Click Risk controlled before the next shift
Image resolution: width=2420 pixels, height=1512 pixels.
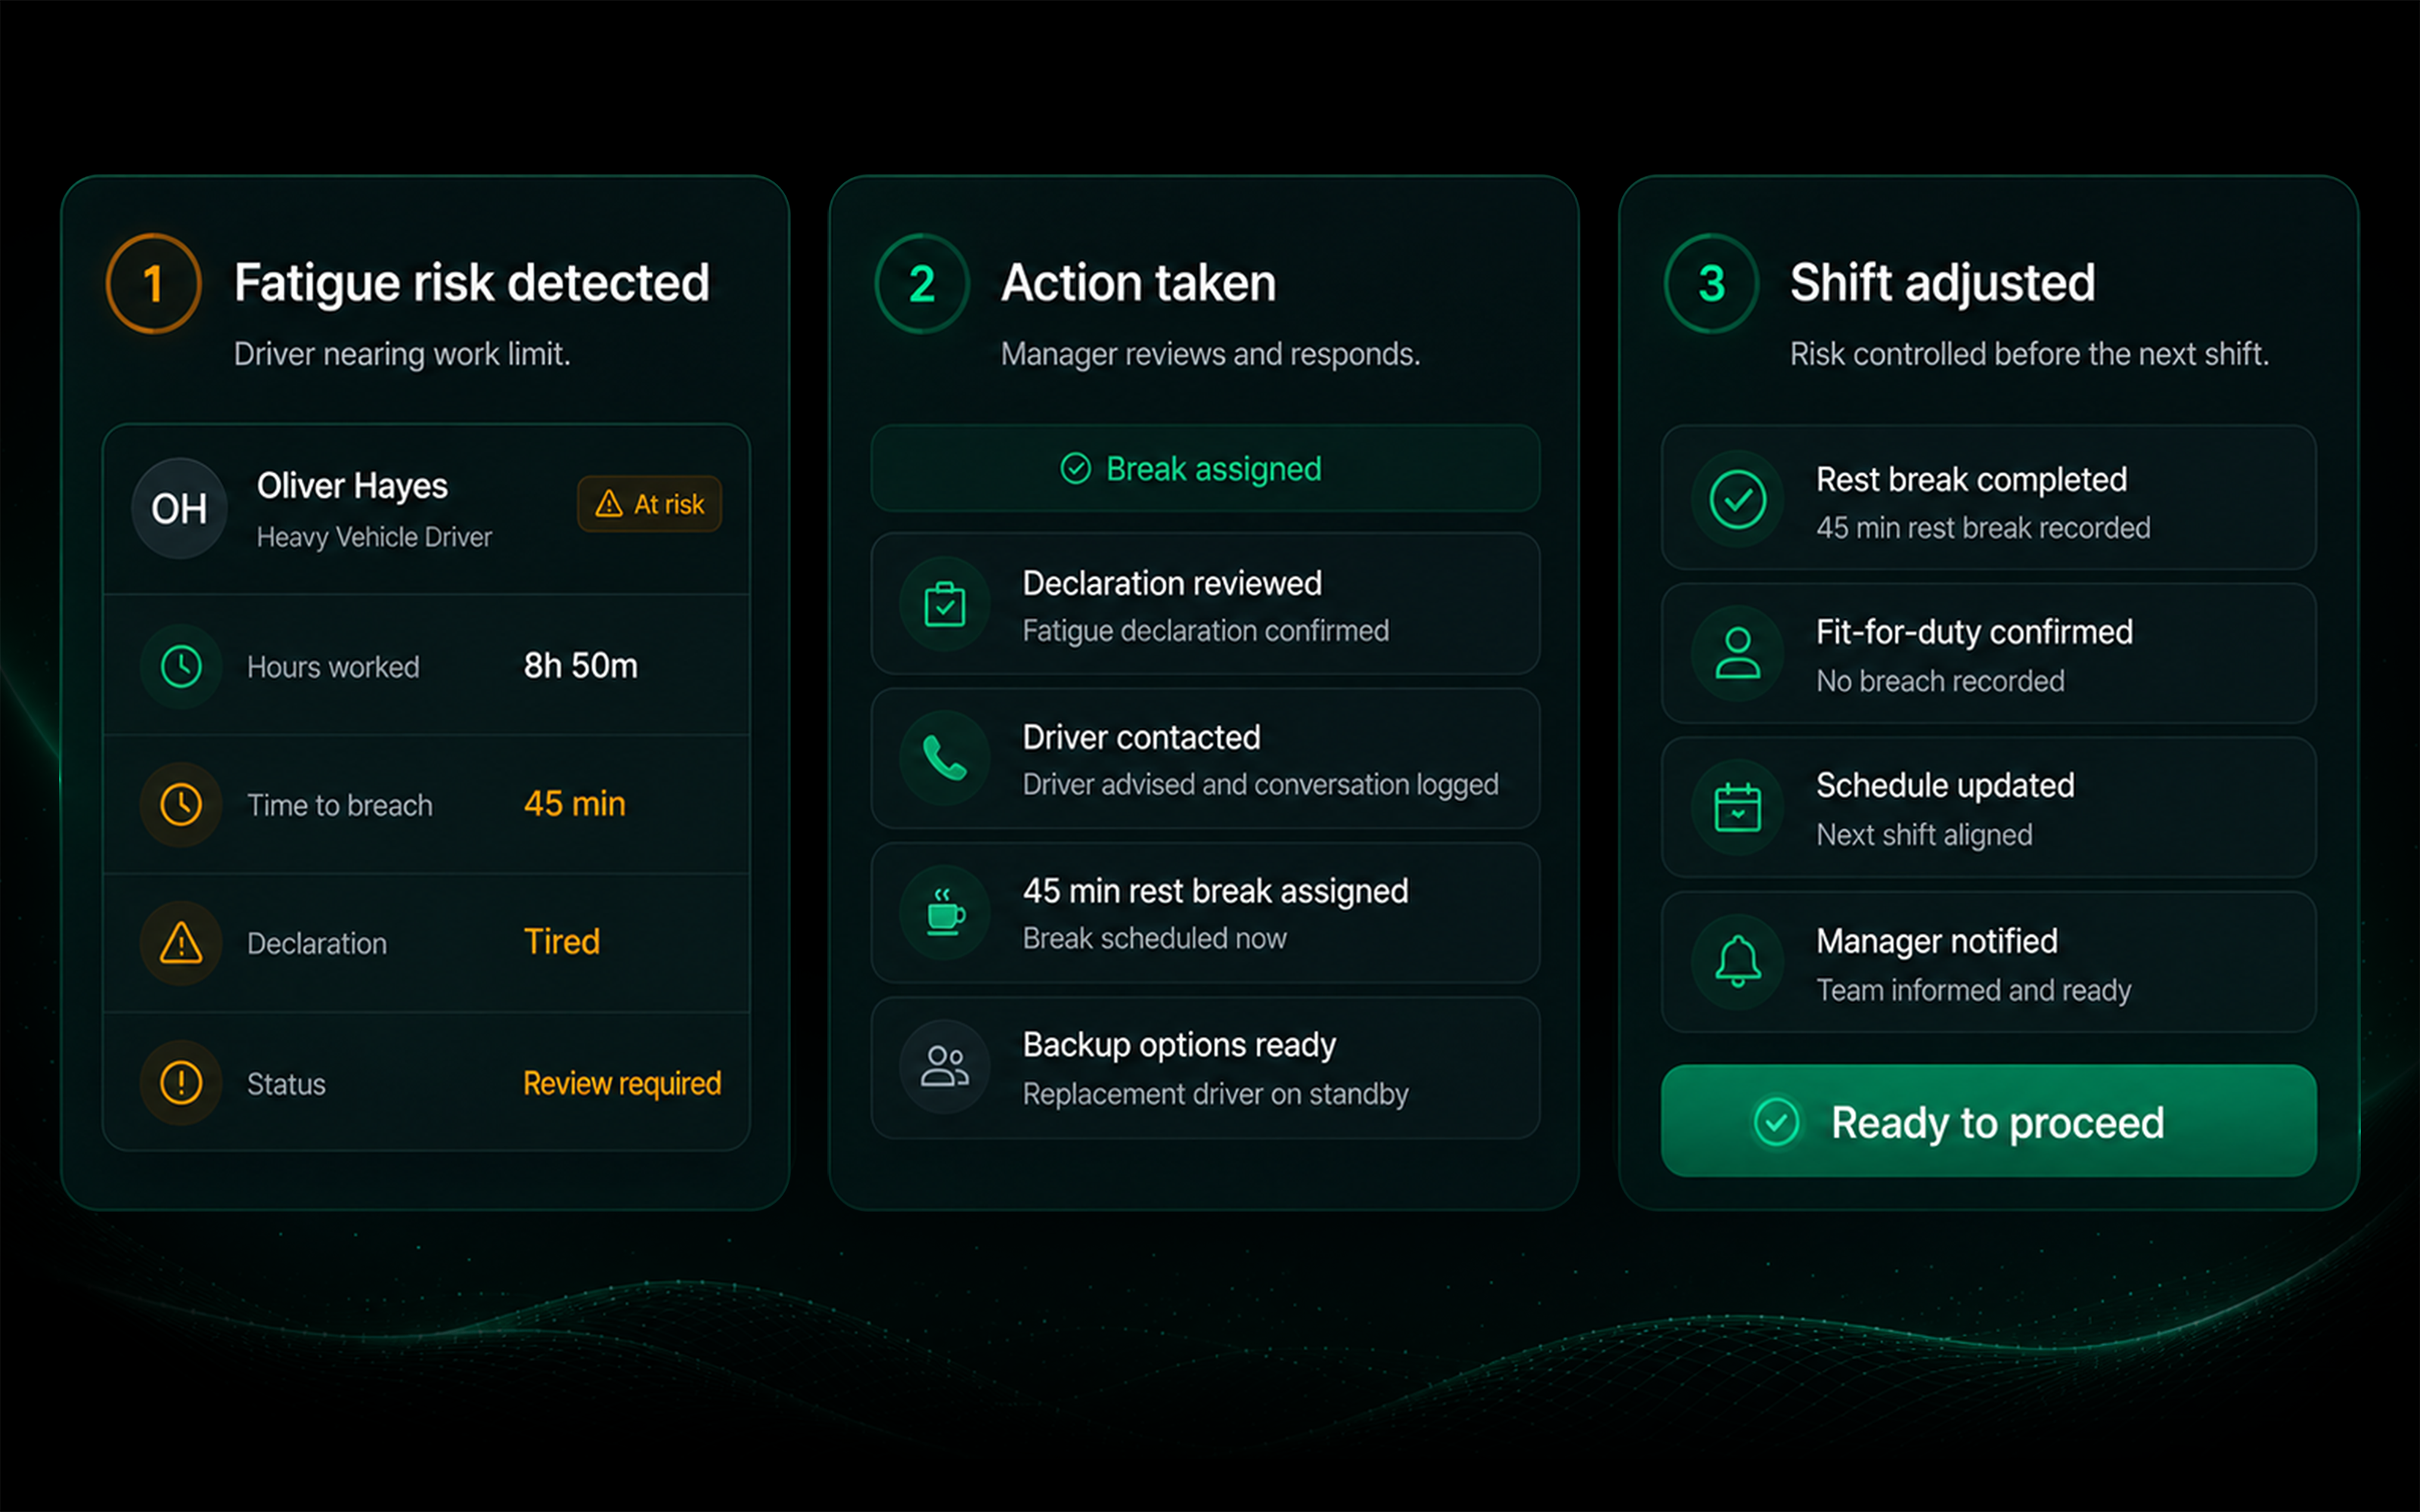(x=2029, y=354)
